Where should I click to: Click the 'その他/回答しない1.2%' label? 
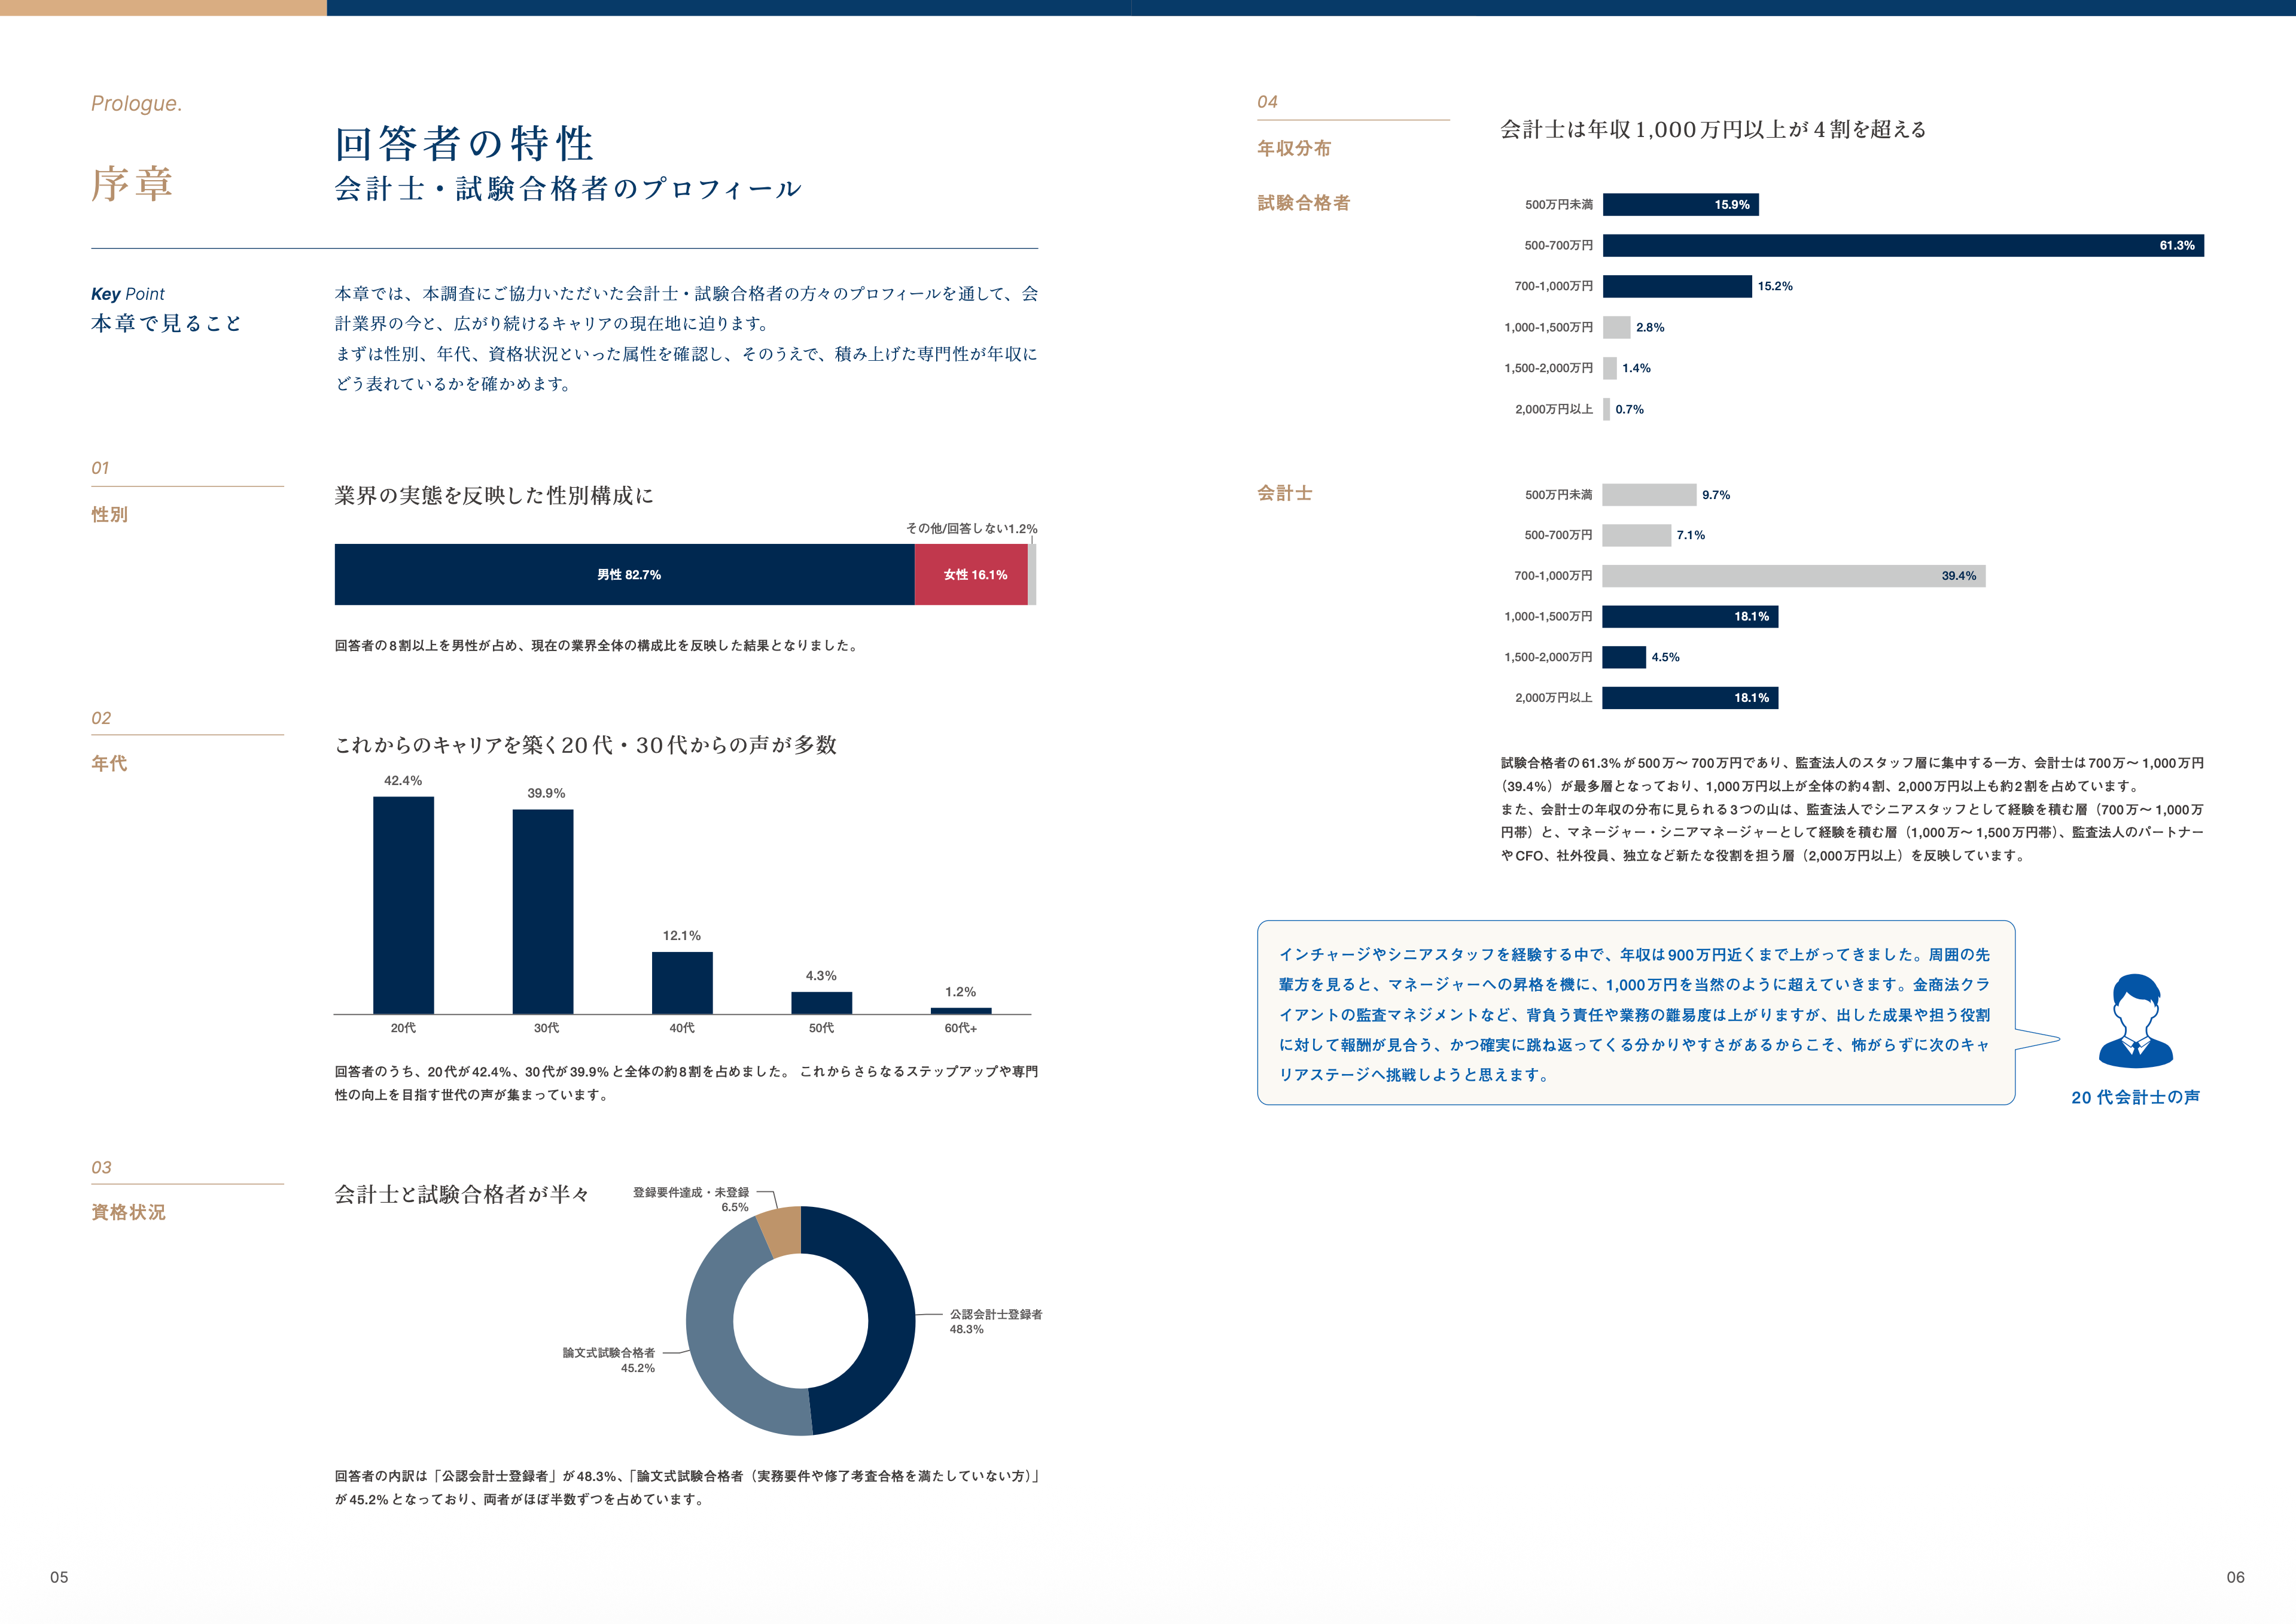(971, 528)
